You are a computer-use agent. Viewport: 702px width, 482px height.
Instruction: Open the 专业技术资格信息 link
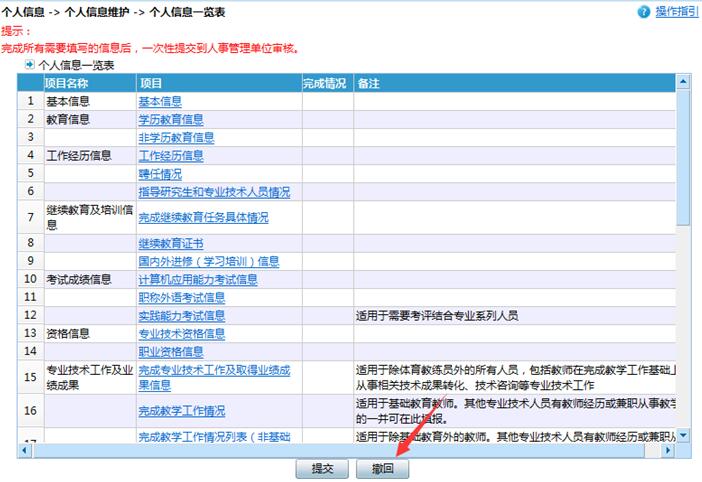[181, 333]
